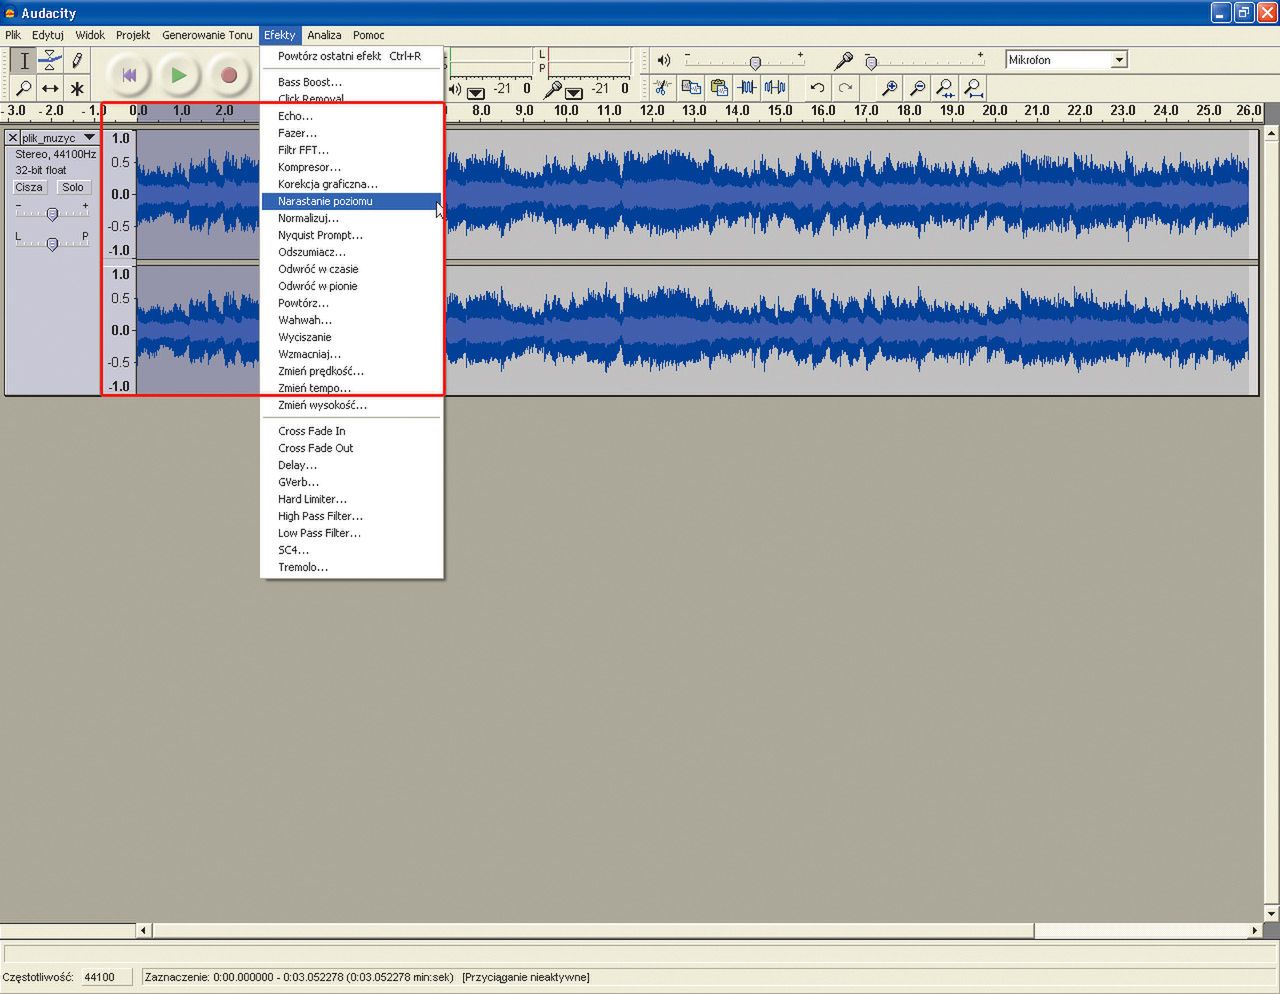Click the output speaker icon in mixer toolbar
1280x994 pixels.
[x=663, y=60]
